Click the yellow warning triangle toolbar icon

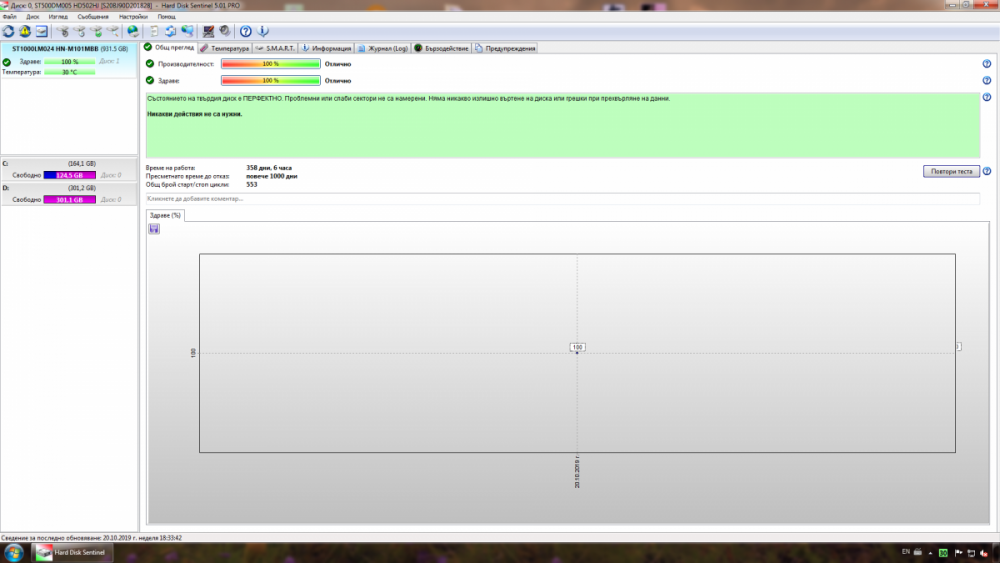pyautogui.click(x=25, y=31)
